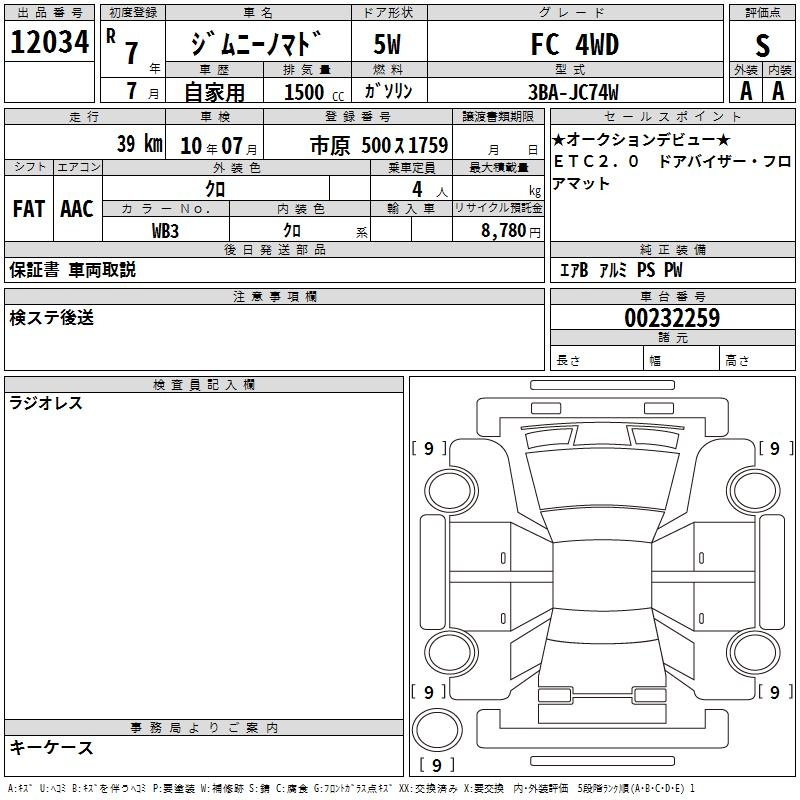The width and height of the screenshot is (800, 800).
Task: Select the color number WB3
Action: [x=165, y=229]
